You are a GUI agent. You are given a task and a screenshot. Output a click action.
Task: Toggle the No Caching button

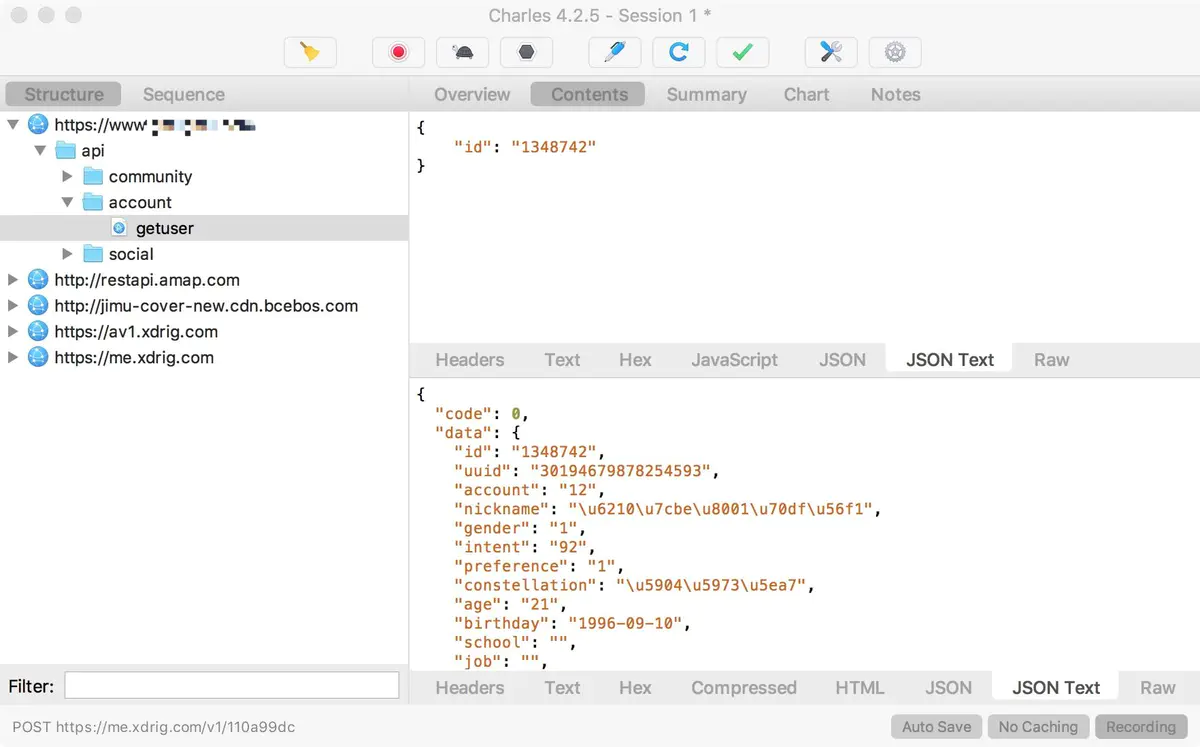tap(1038, 727)
